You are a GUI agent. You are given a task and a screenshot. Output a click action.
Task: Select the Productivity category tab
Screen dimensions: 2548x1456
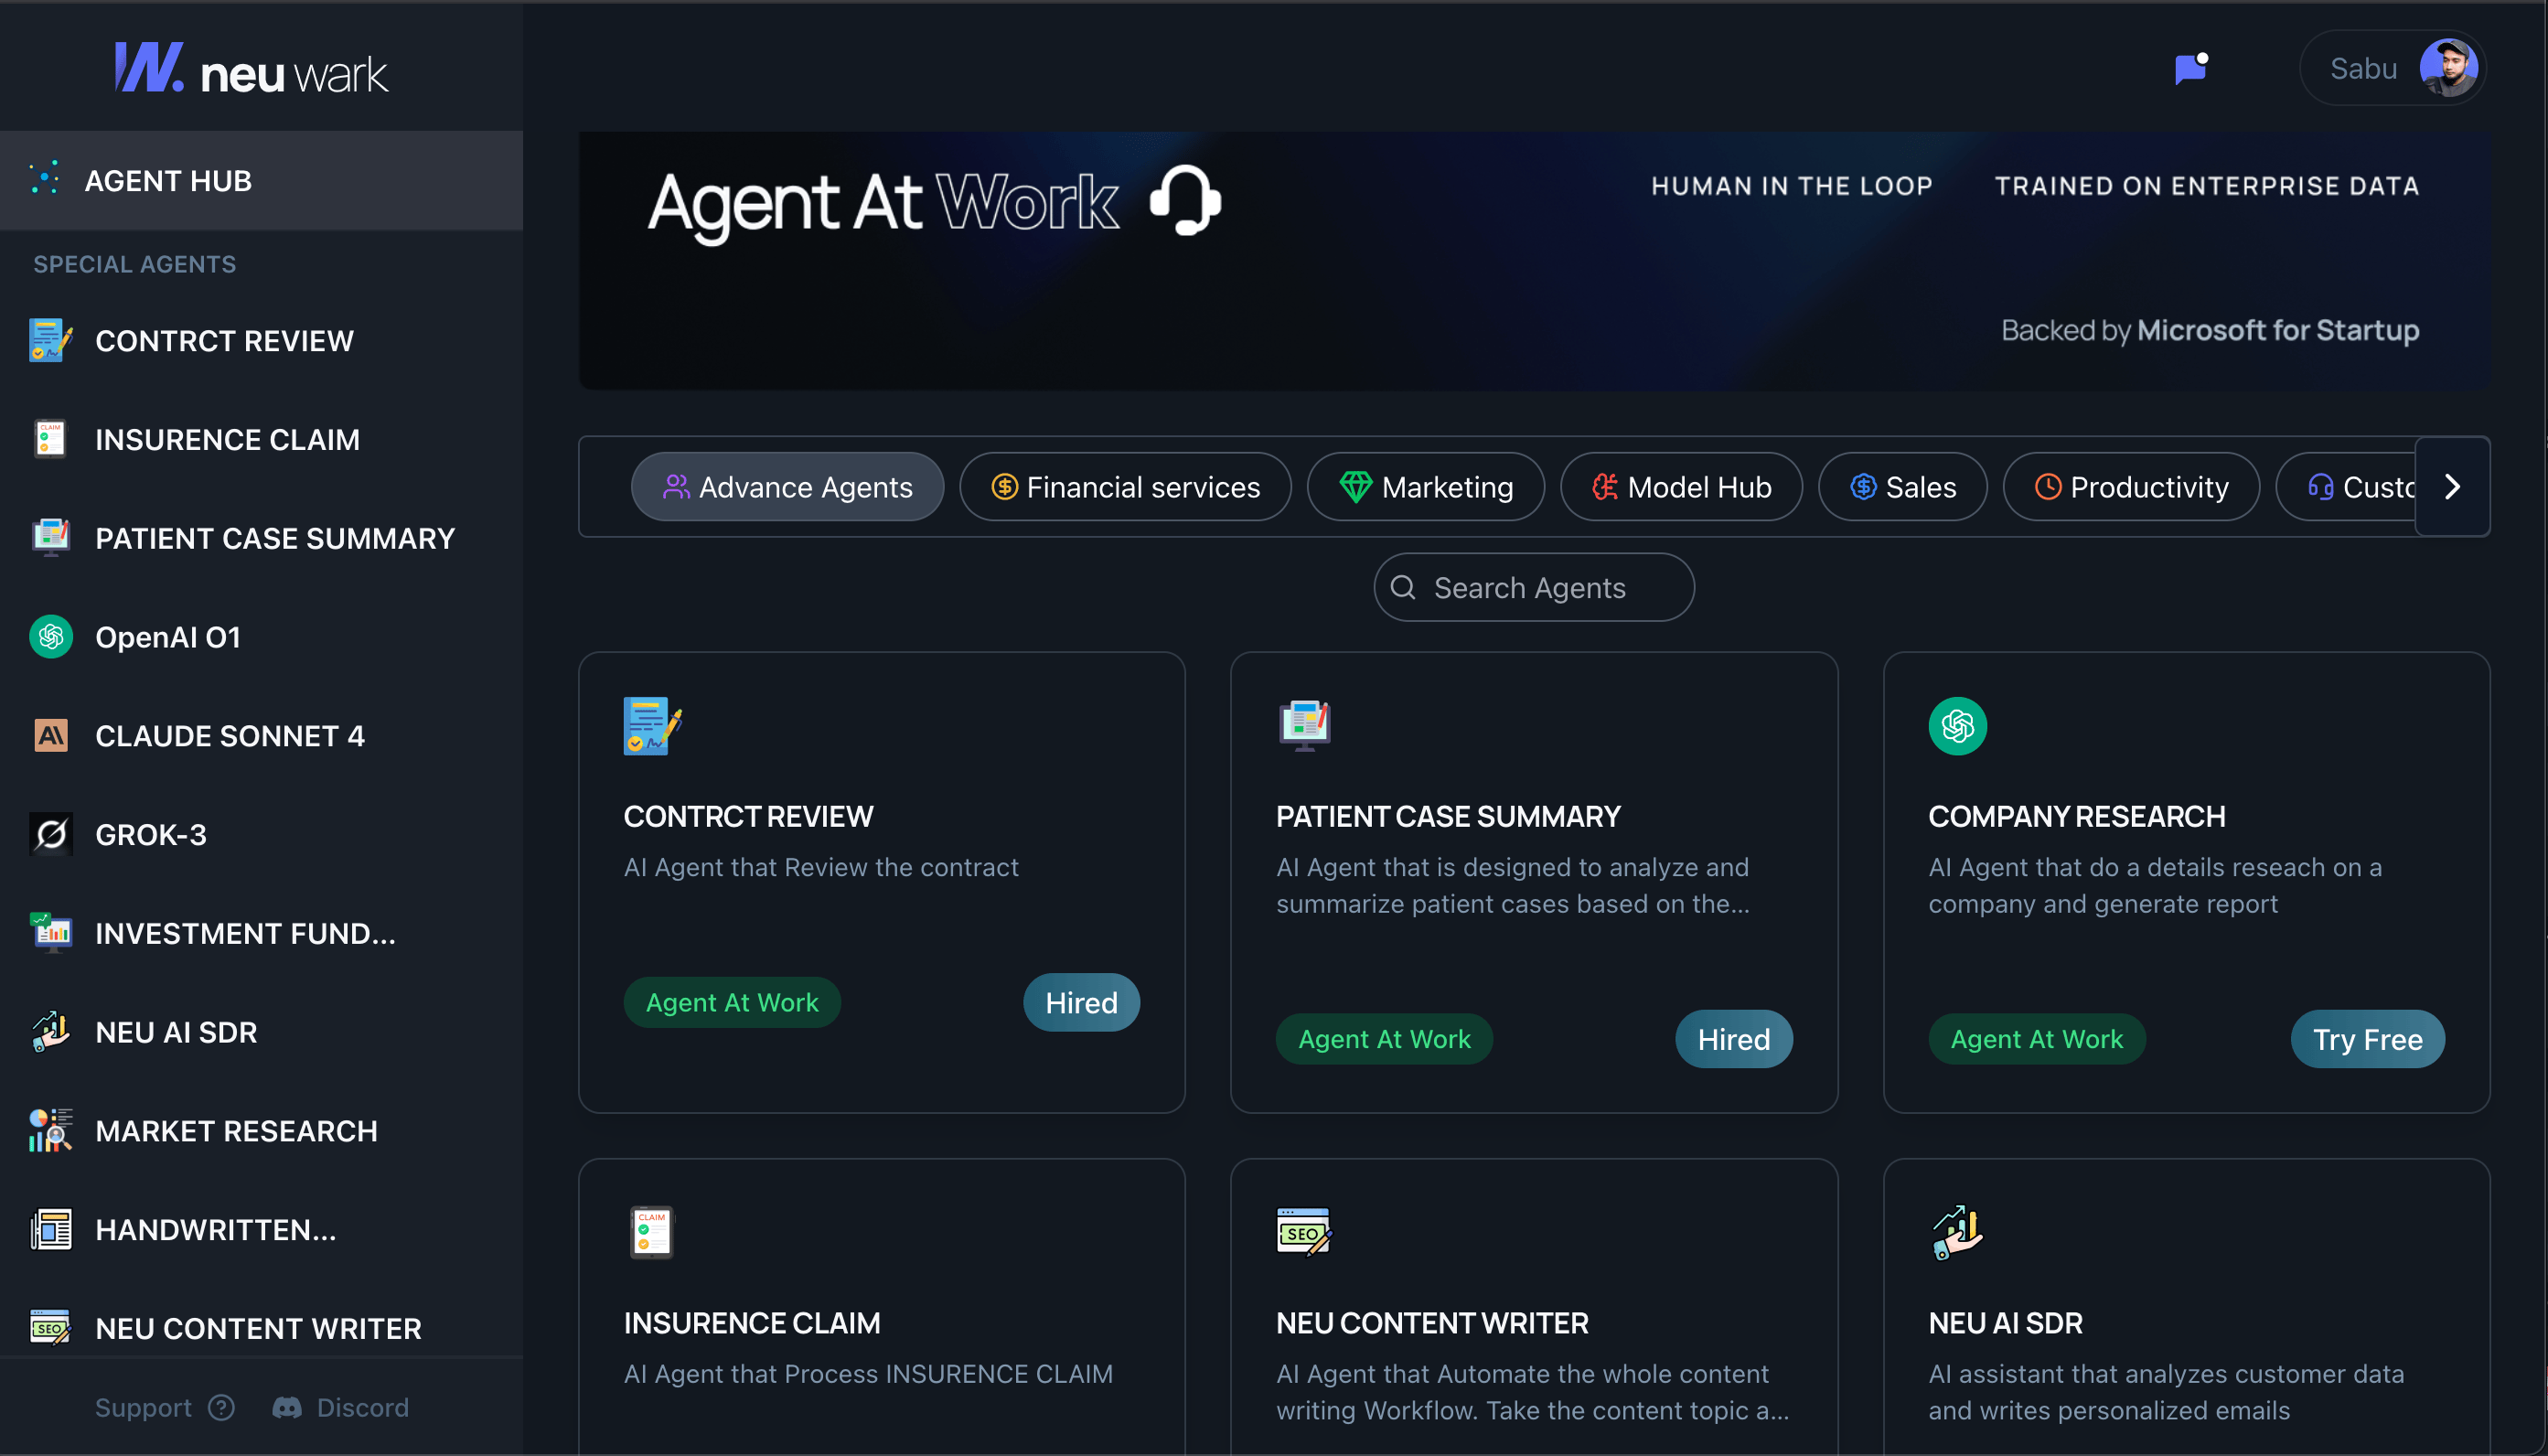click(x=2131, y=487)
